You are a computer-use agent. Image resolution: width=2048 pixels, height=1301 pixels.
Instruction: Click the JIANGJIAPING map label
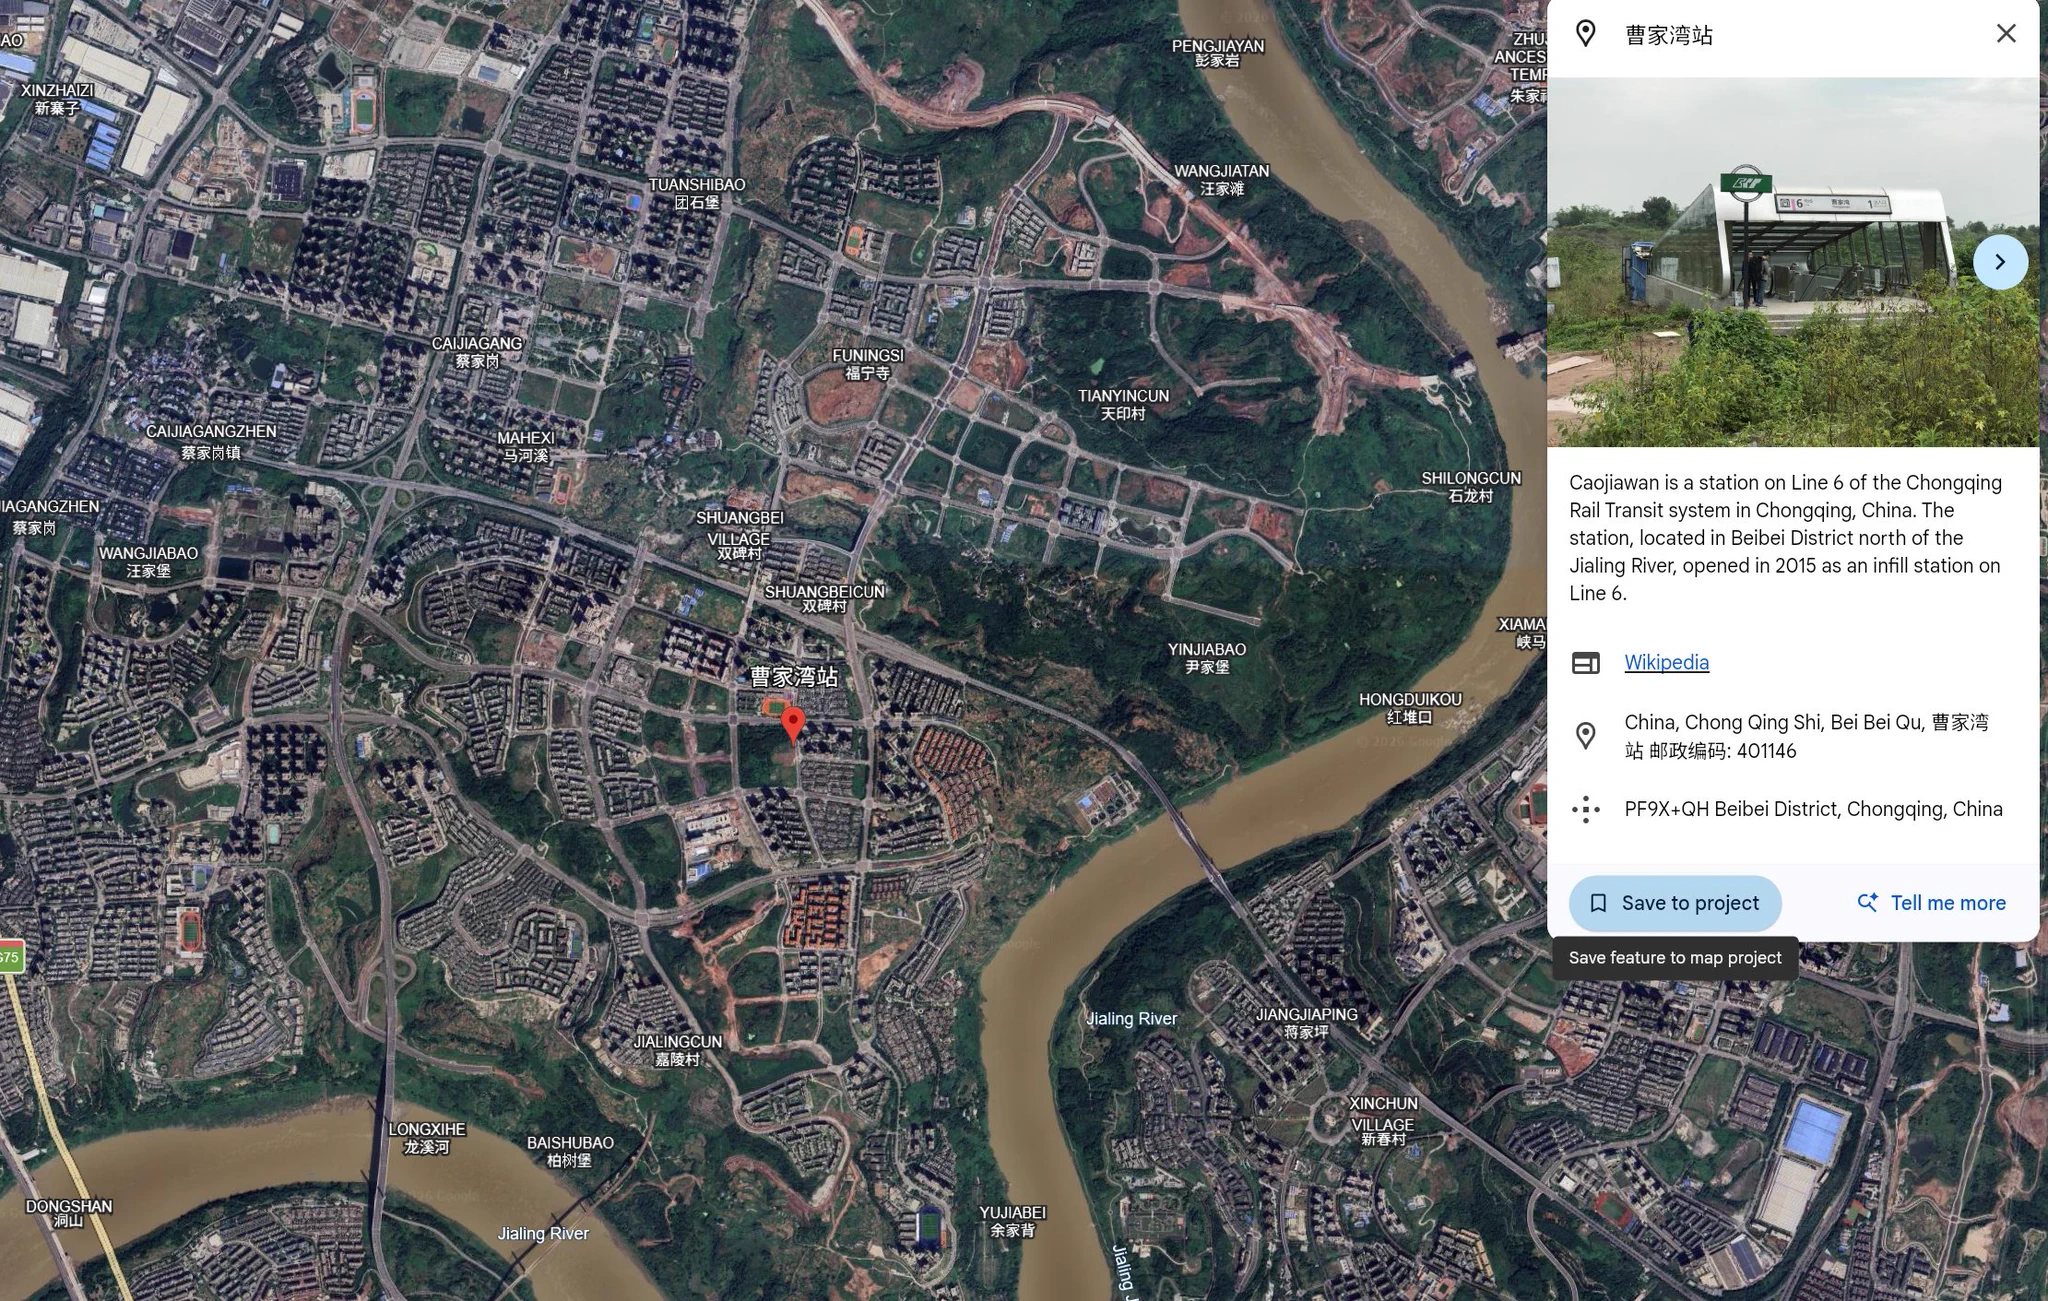[x=1307, y=1023]
